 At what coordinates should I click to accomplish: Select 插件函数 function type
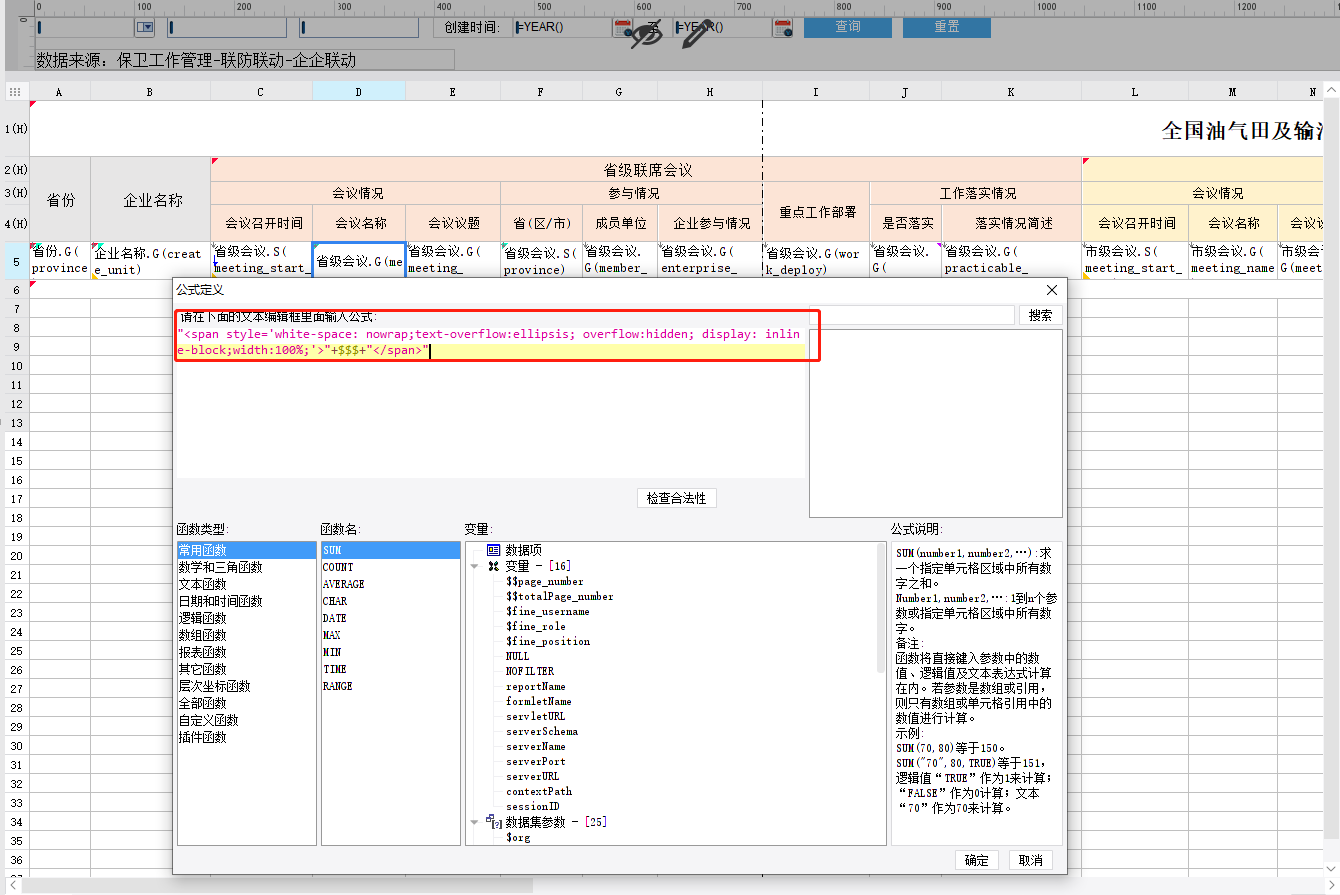(246, 737)
